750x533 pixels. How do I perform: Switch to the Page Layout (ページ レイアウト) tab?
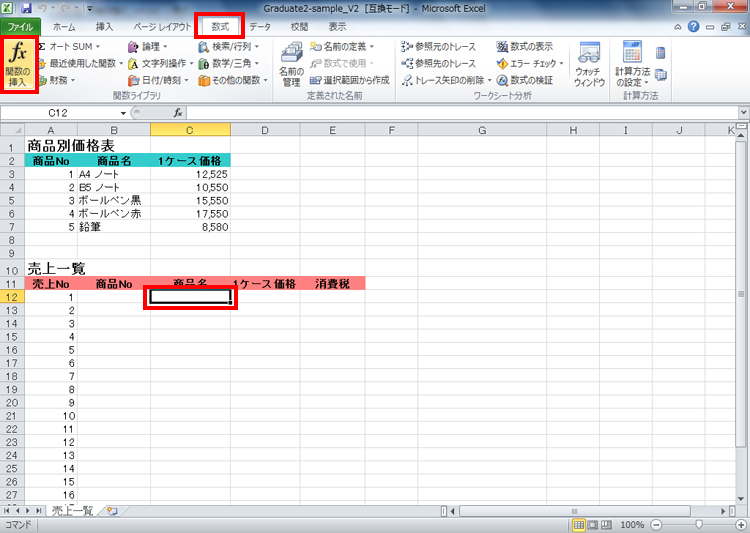162,27
